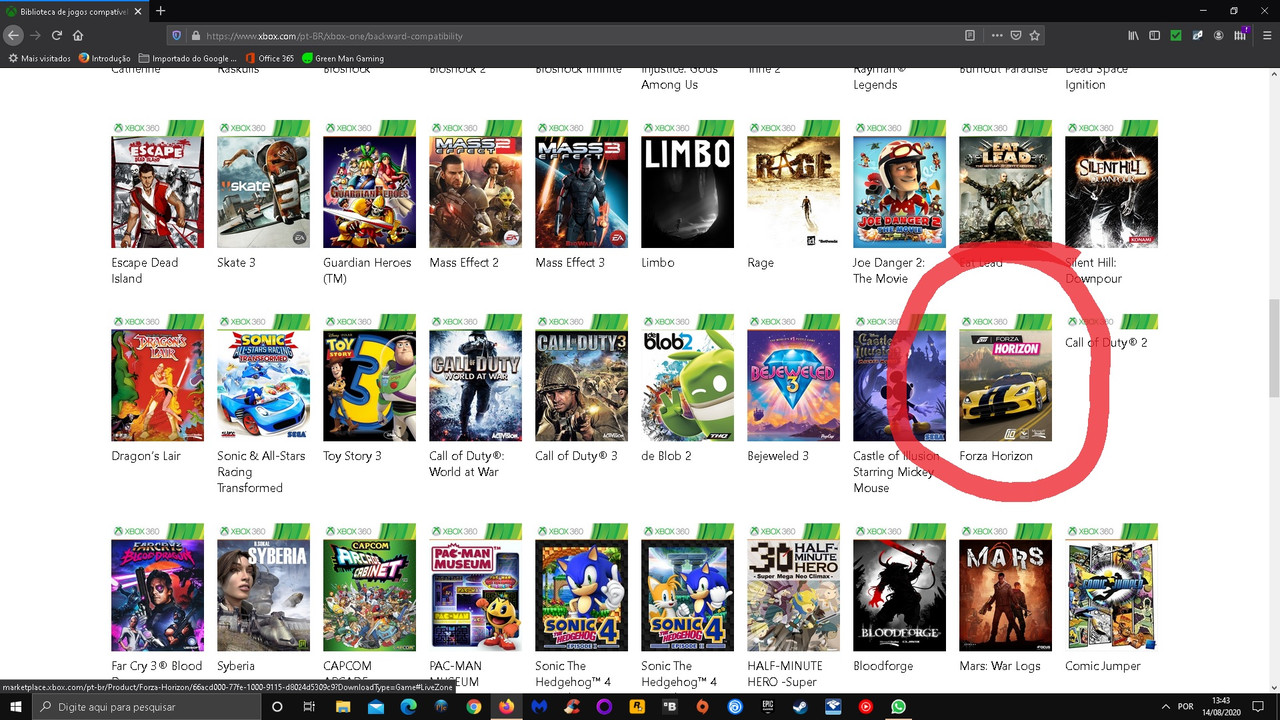1280x720 pixels.
Task: Click the page vertical scrollbar
Action: [1273, 347]
